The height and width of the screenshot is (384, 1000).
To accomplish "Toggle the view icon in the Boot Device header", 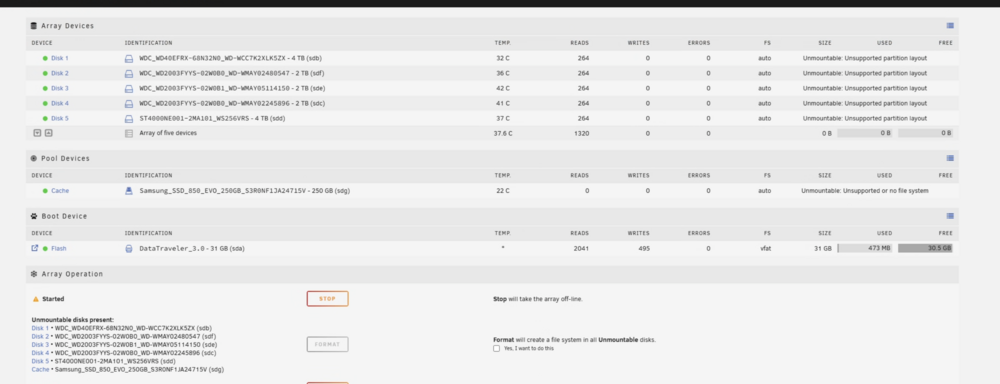I will pos(950,216).
